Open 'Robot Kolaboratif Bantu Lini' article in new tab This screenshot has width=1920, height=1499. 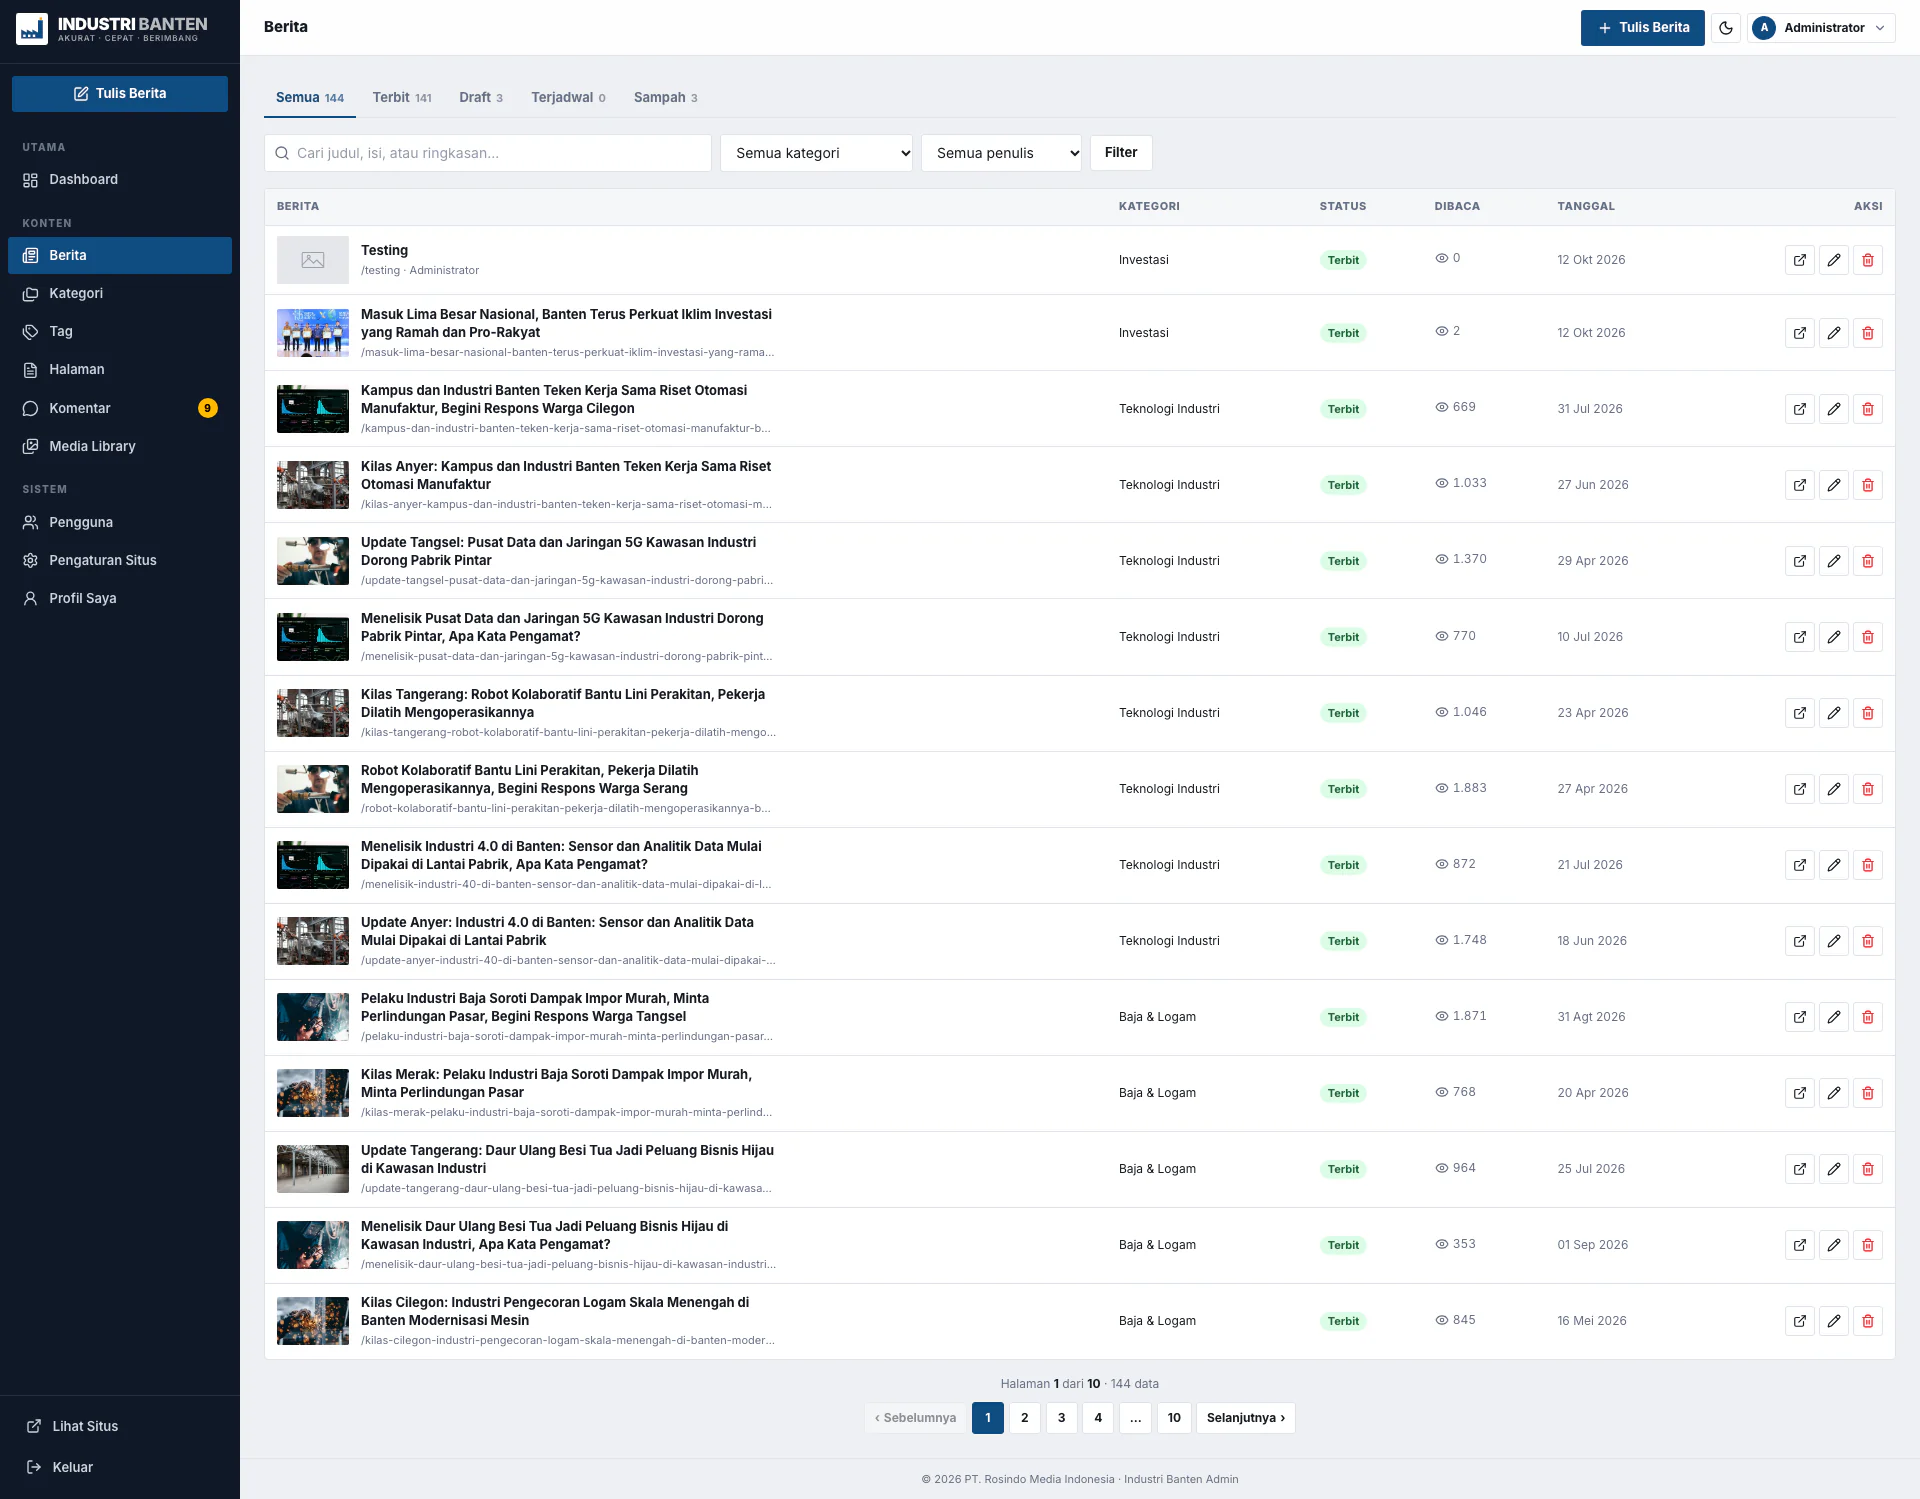1800,789
